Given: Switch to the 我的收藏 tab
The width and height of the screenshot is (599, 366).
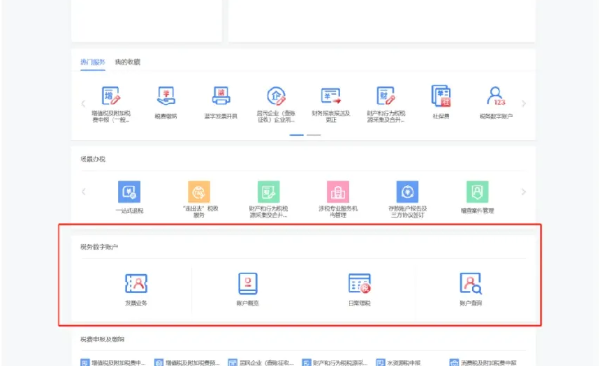Looking at the screenshot, I should tap(128, 62).
